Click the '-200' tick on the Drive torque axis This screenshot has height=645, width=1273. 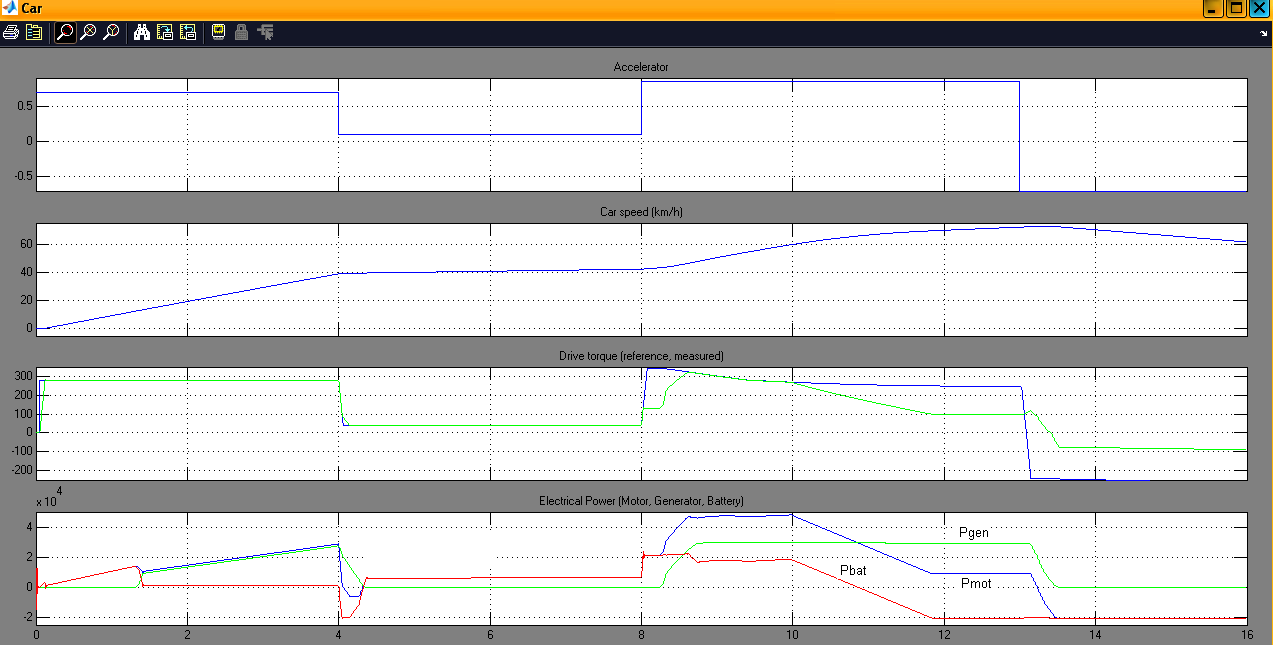(22, 470)
